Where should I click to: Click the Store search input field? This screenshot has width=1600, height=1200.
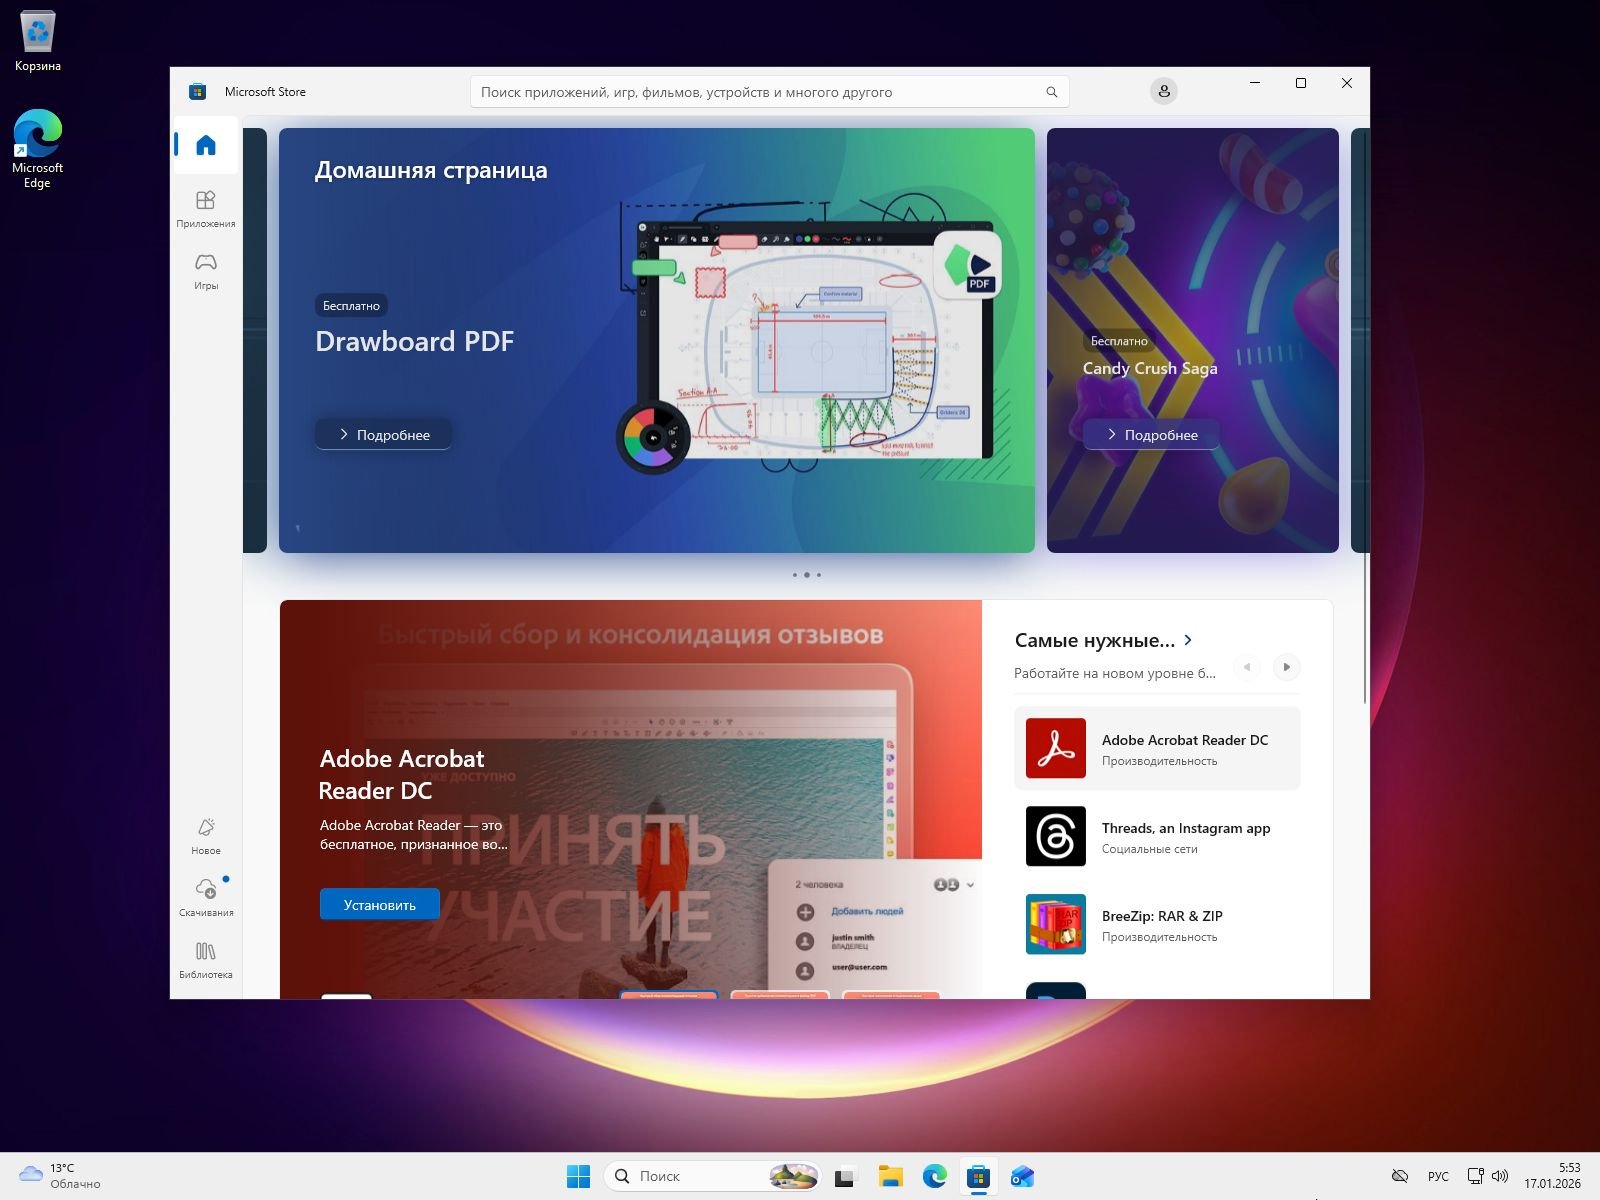pyautogui.click(x=760, y=92)
